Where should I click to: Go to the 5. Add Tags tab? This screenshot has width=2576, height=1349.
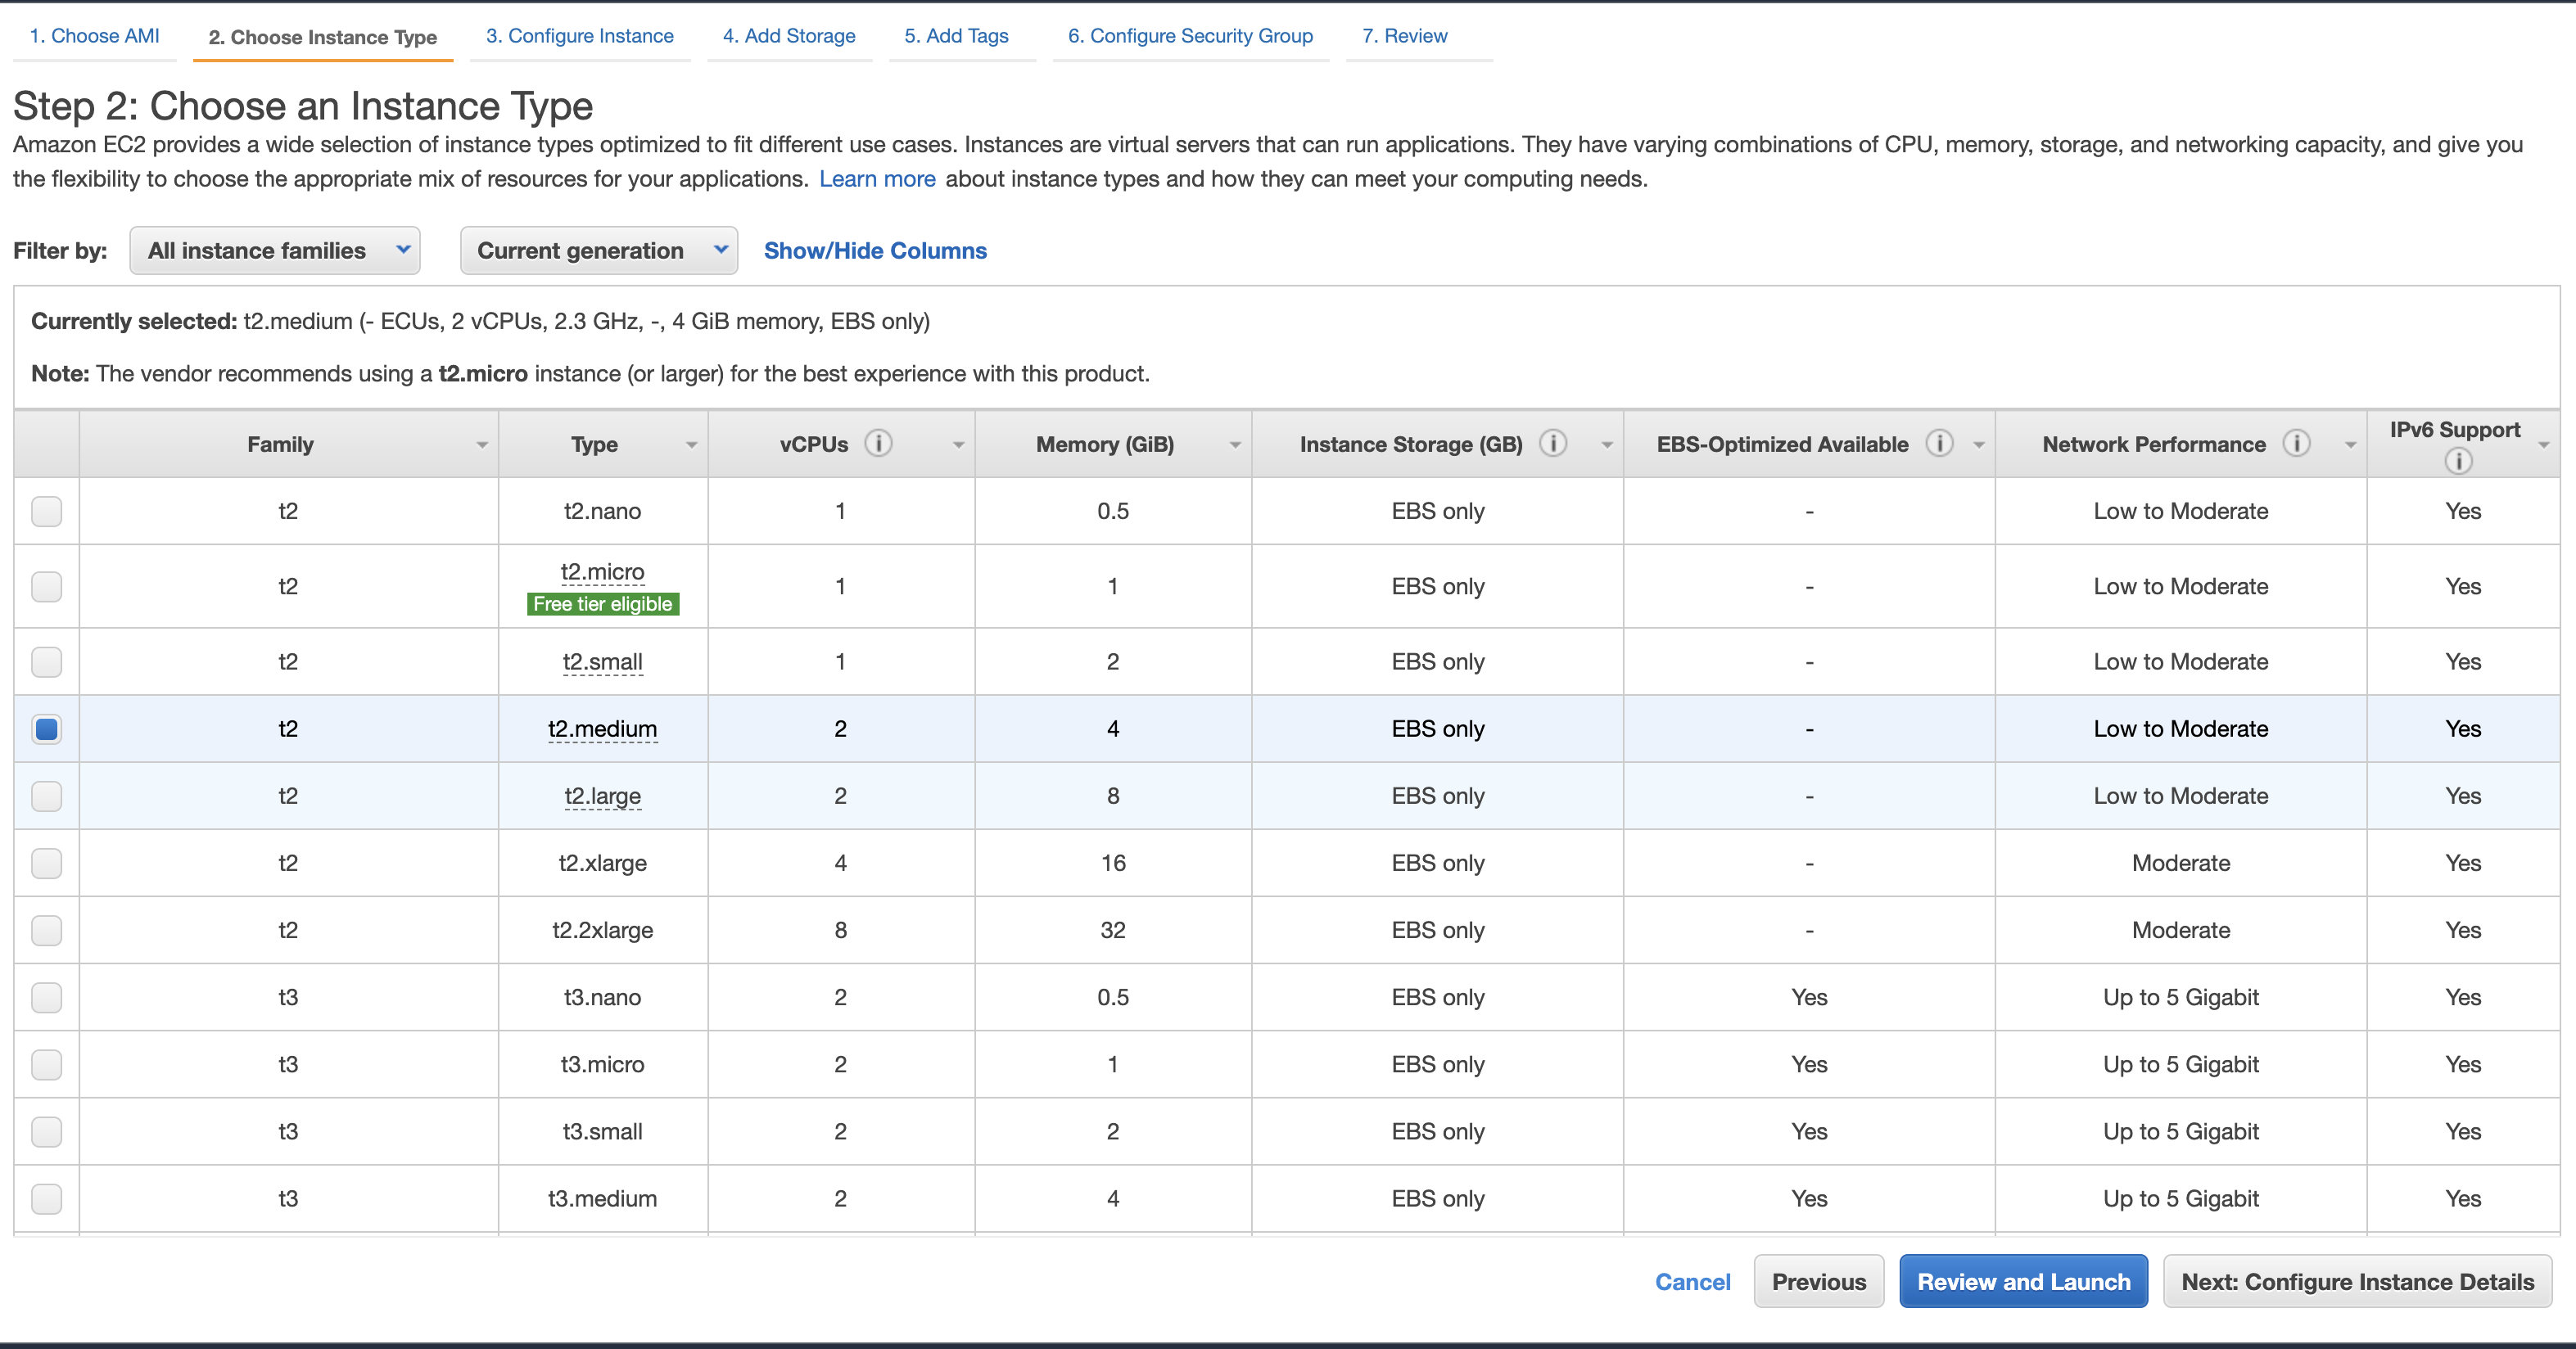click(x=957, y=36)
